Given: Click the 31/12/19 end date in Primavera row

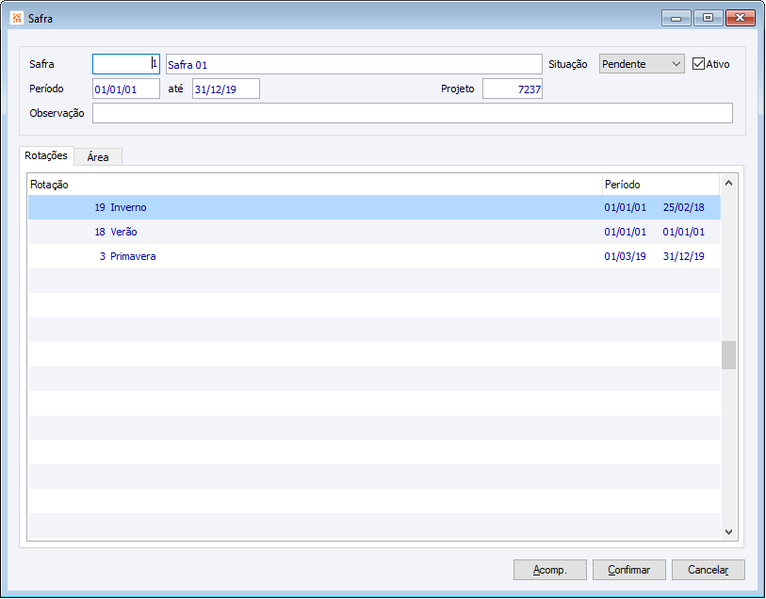Looking at the screenshot, I should point(683,256).
